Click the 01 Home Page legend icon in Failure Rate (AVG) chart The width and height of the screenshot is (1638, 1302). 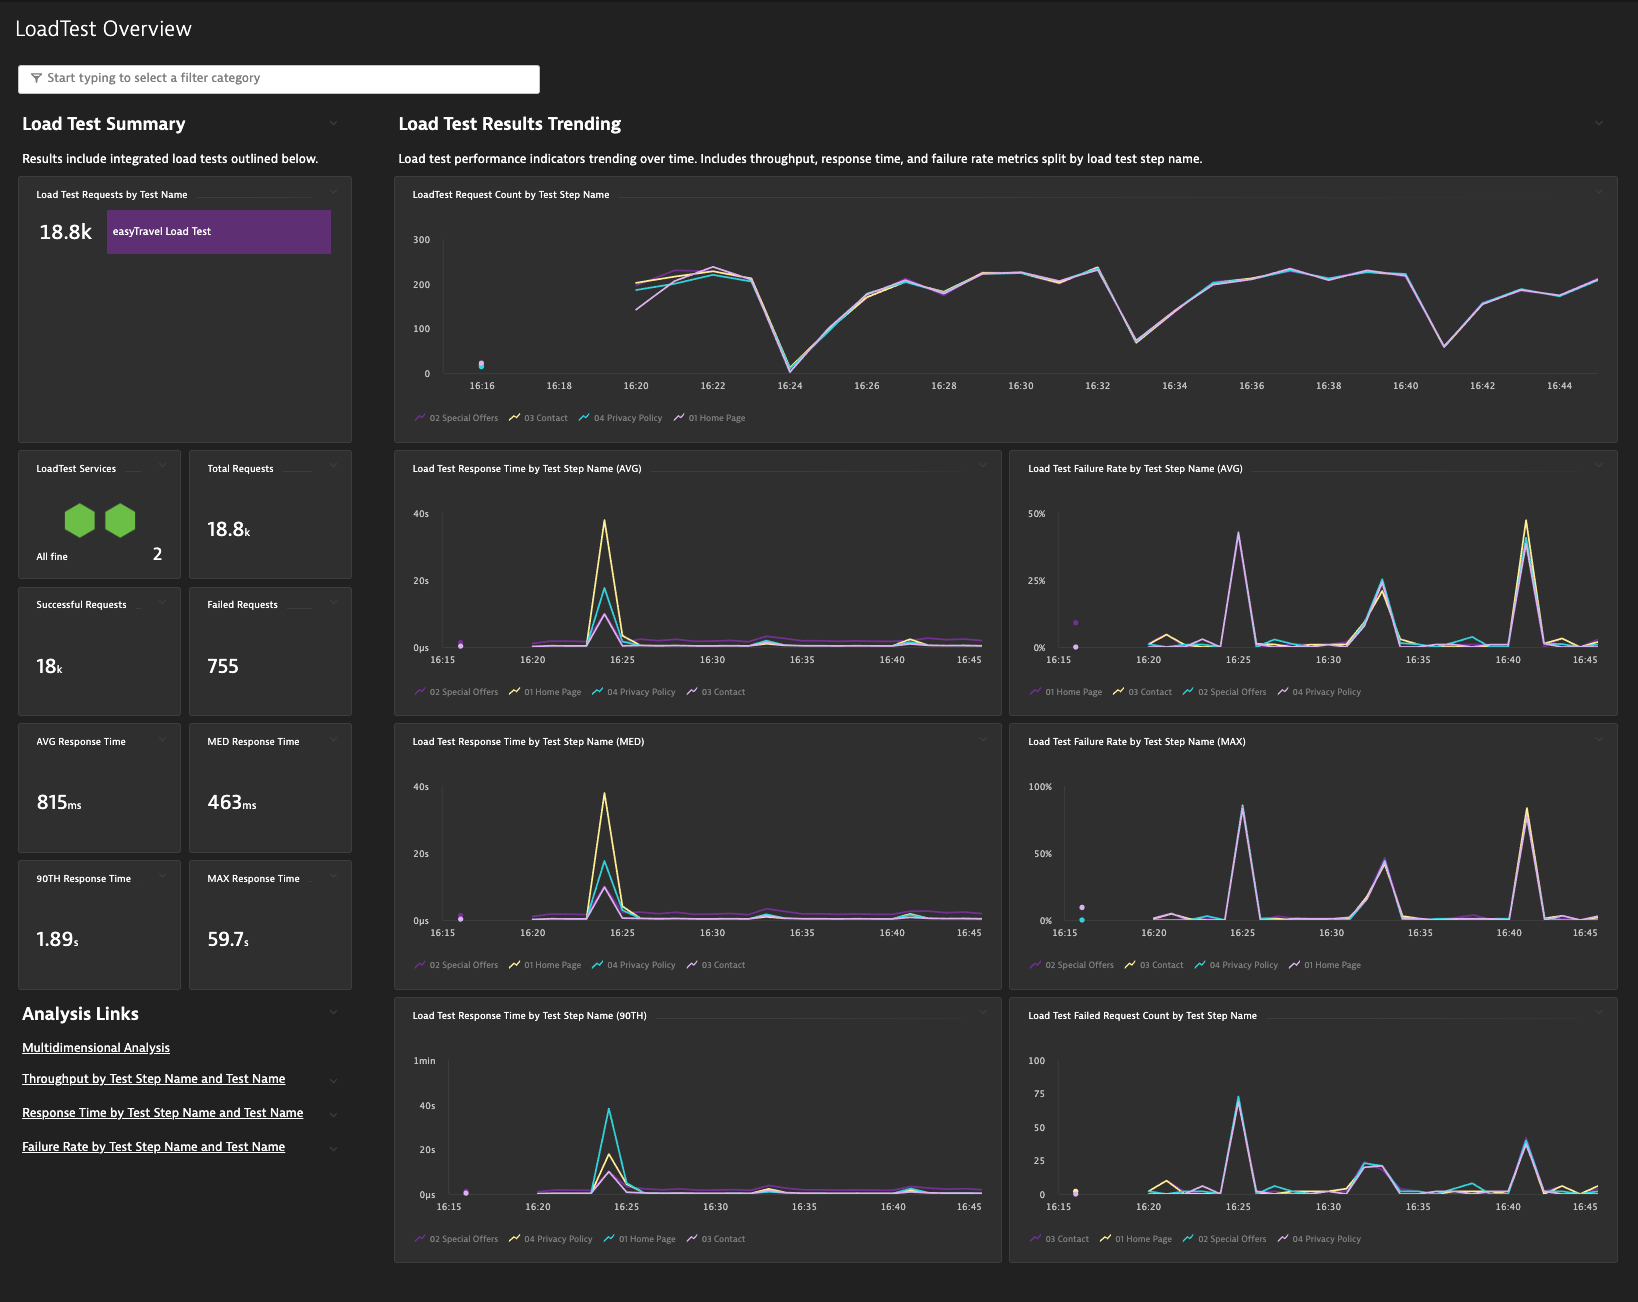click(x=1036, y=692)
